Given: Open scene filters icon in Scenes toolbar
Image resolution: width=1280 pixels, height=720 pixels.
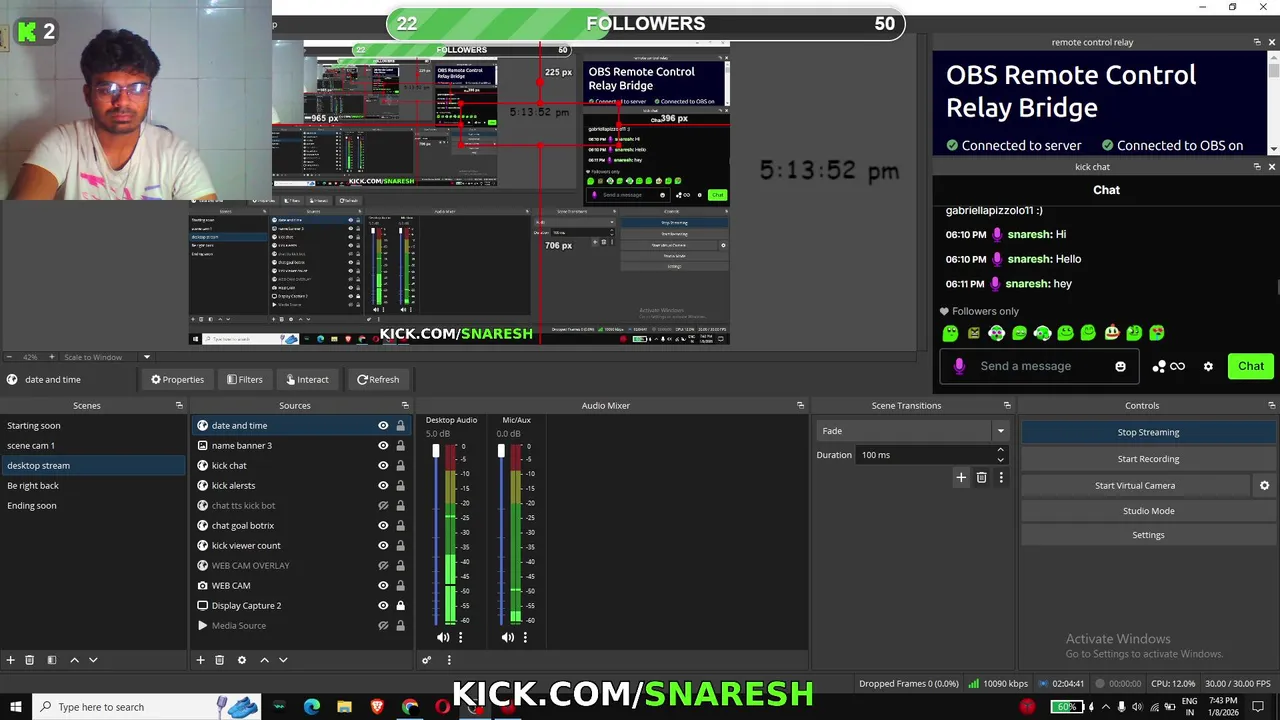Looking at the screenshot, I should (52, 660).
